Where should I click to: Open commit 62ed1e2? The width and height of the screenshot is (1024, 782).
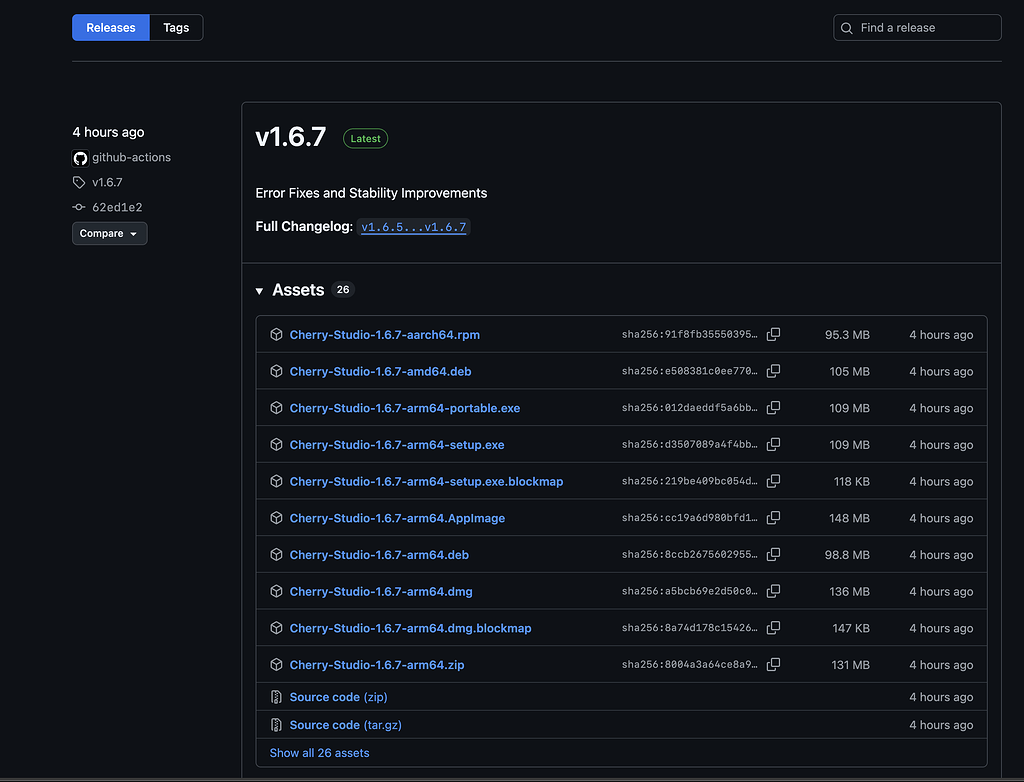tap(117, 207)
